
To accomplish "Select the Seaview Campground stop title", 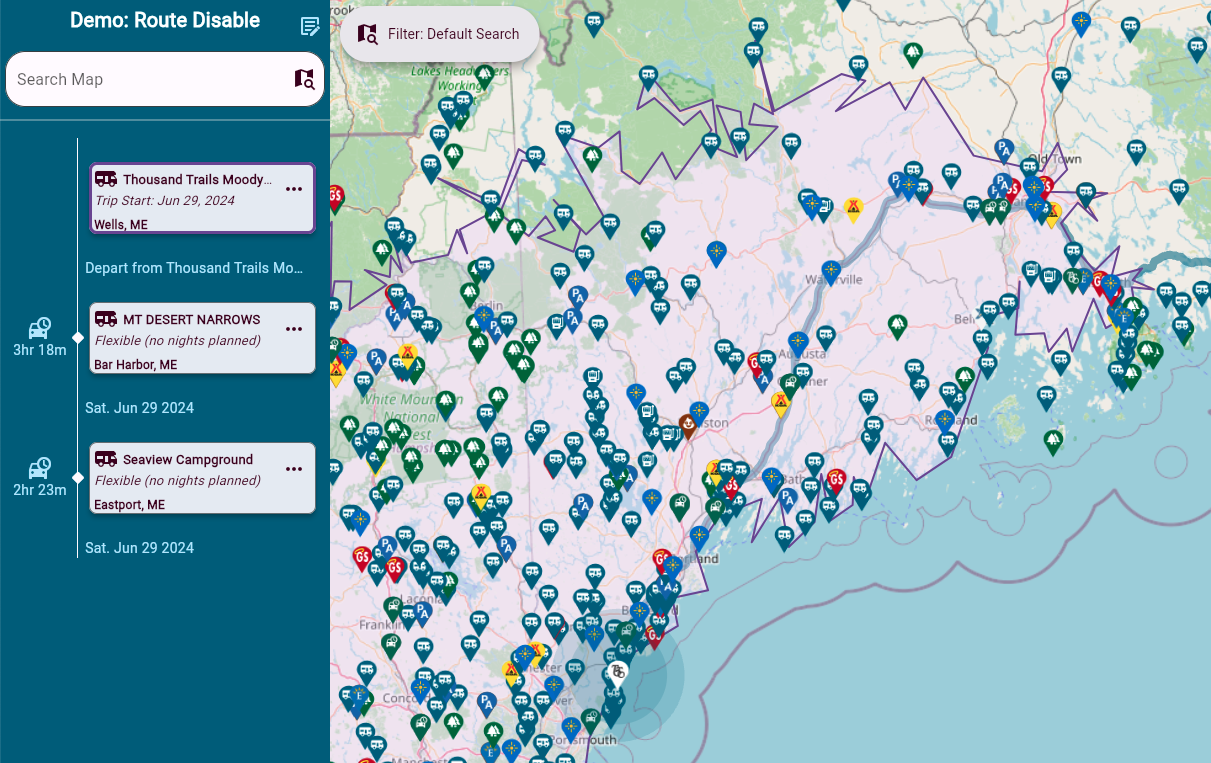I will (188, 460).
